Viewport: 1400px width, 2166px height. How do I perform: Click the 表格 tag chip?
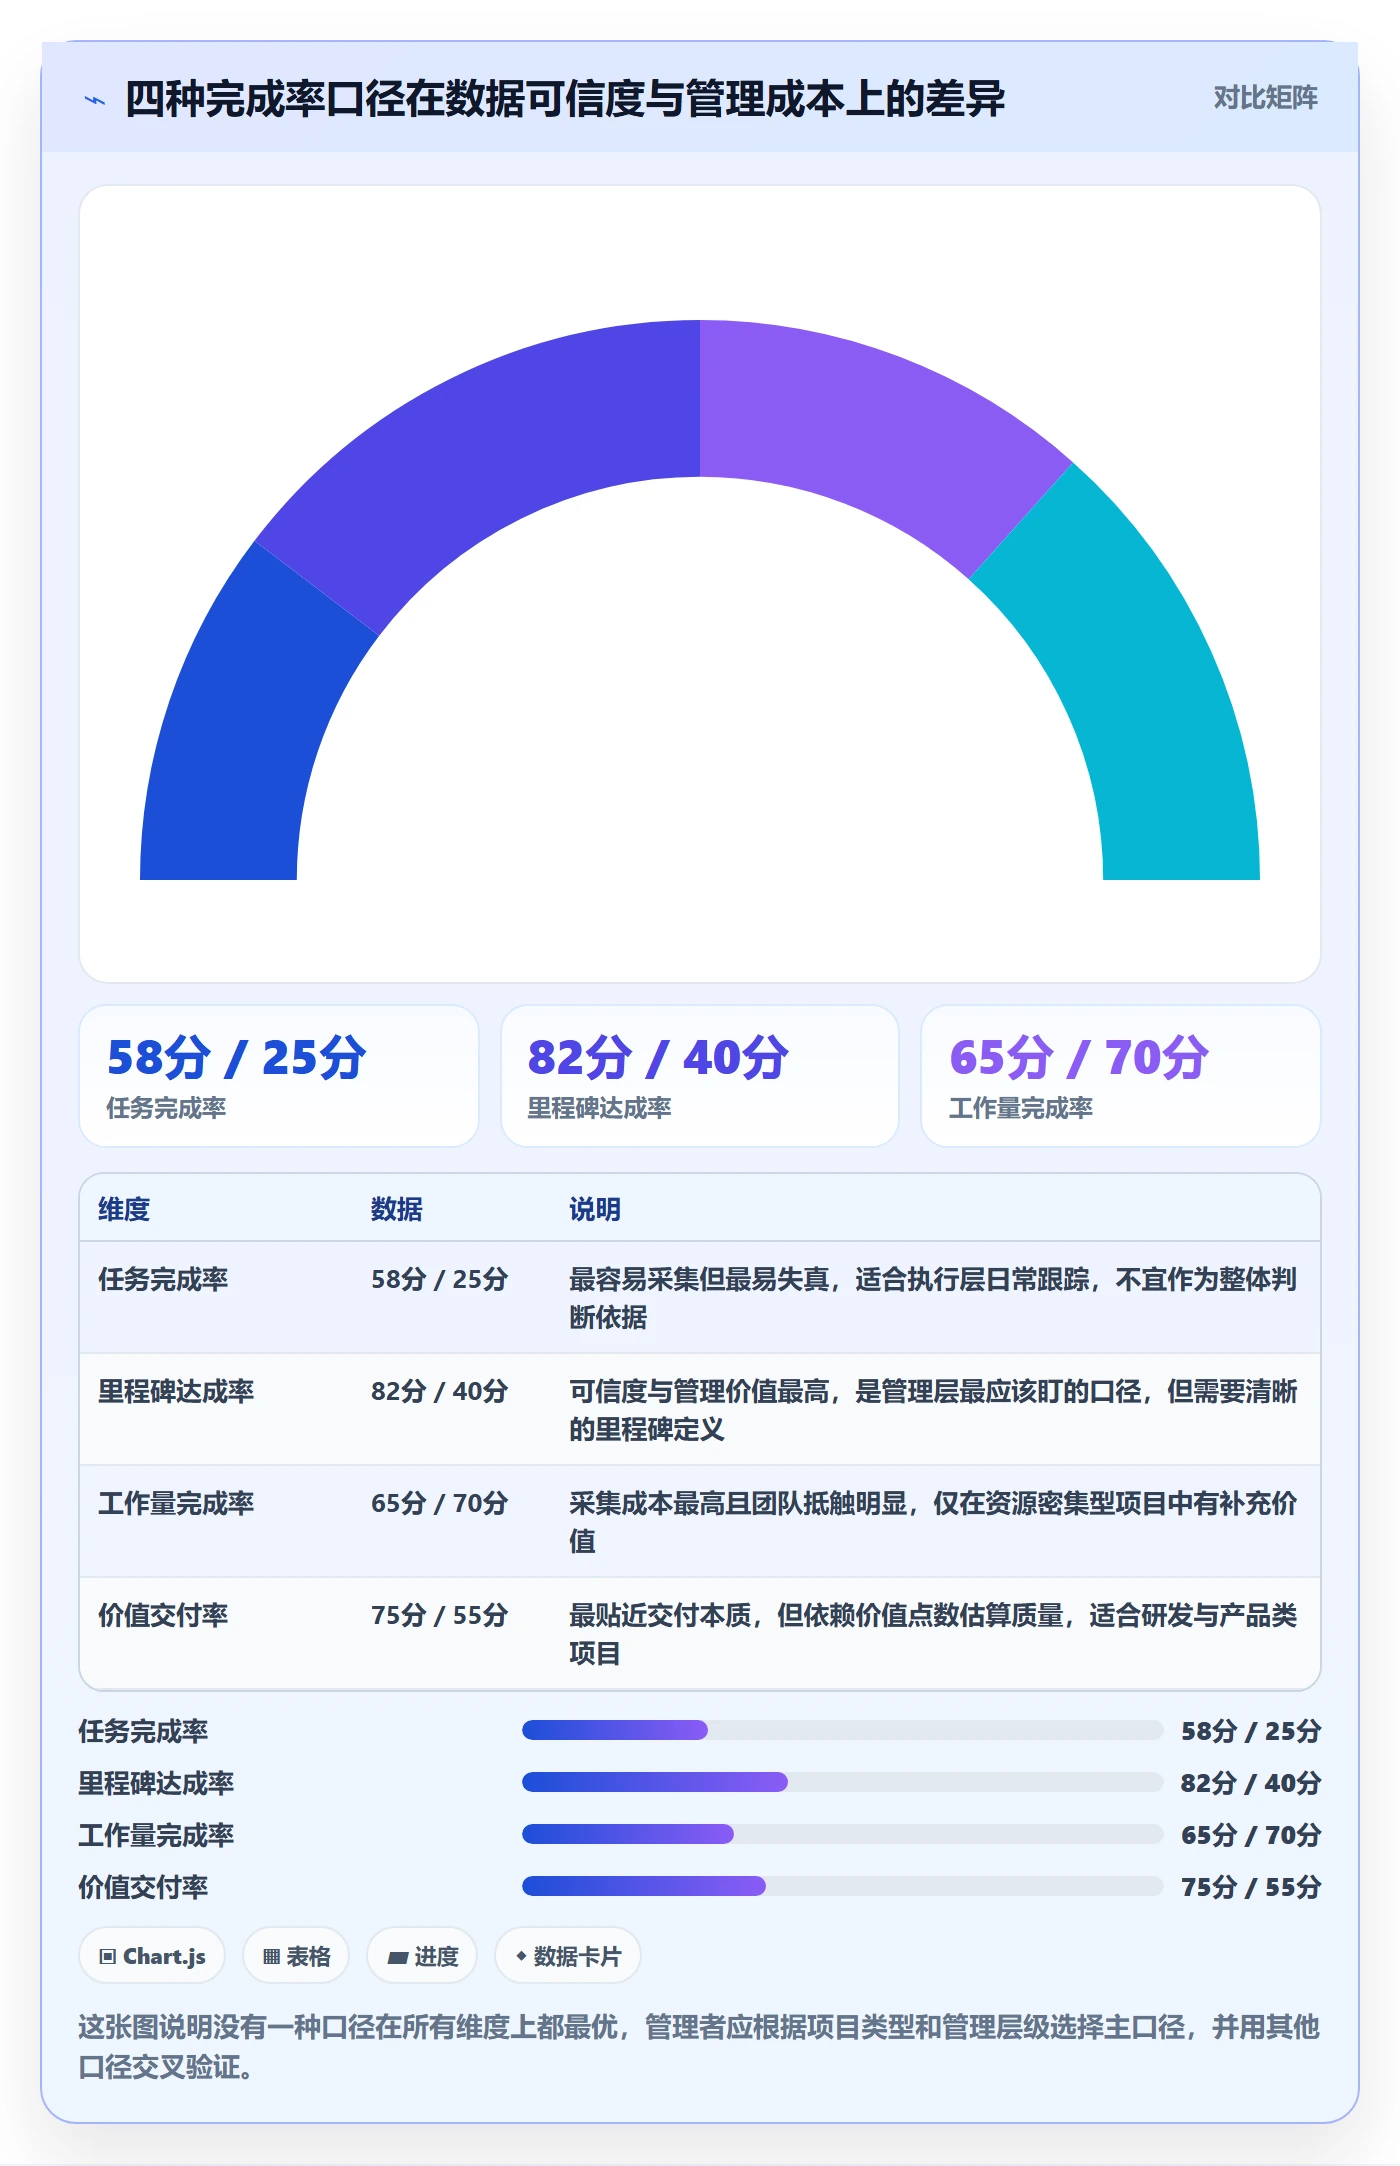[296, 1956]
